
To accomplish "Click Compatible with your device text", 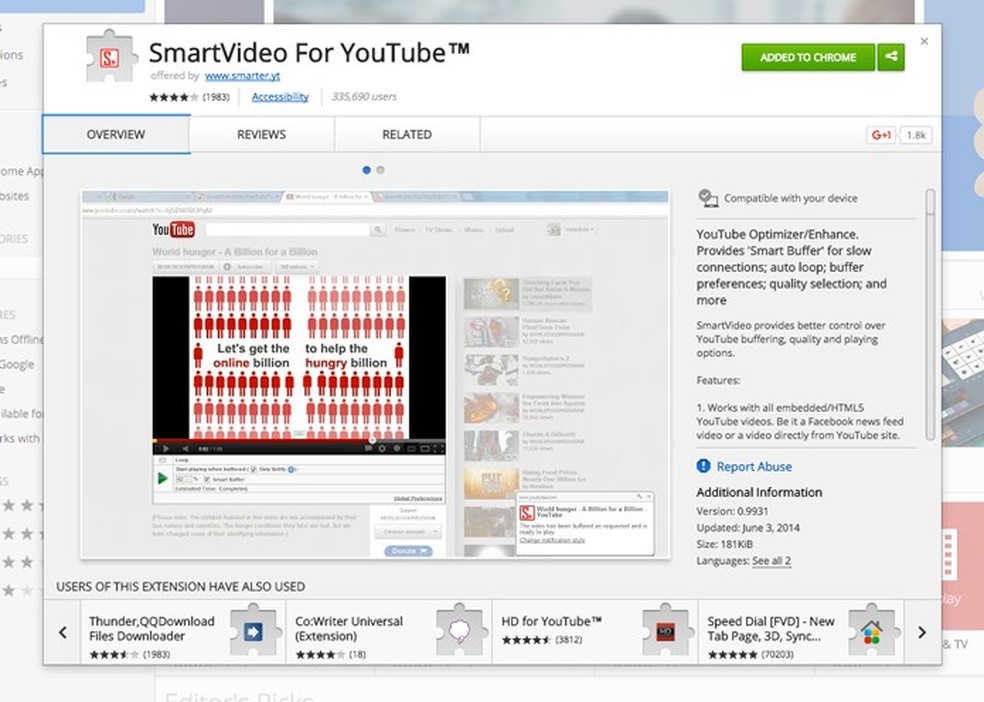I will 791,198.
